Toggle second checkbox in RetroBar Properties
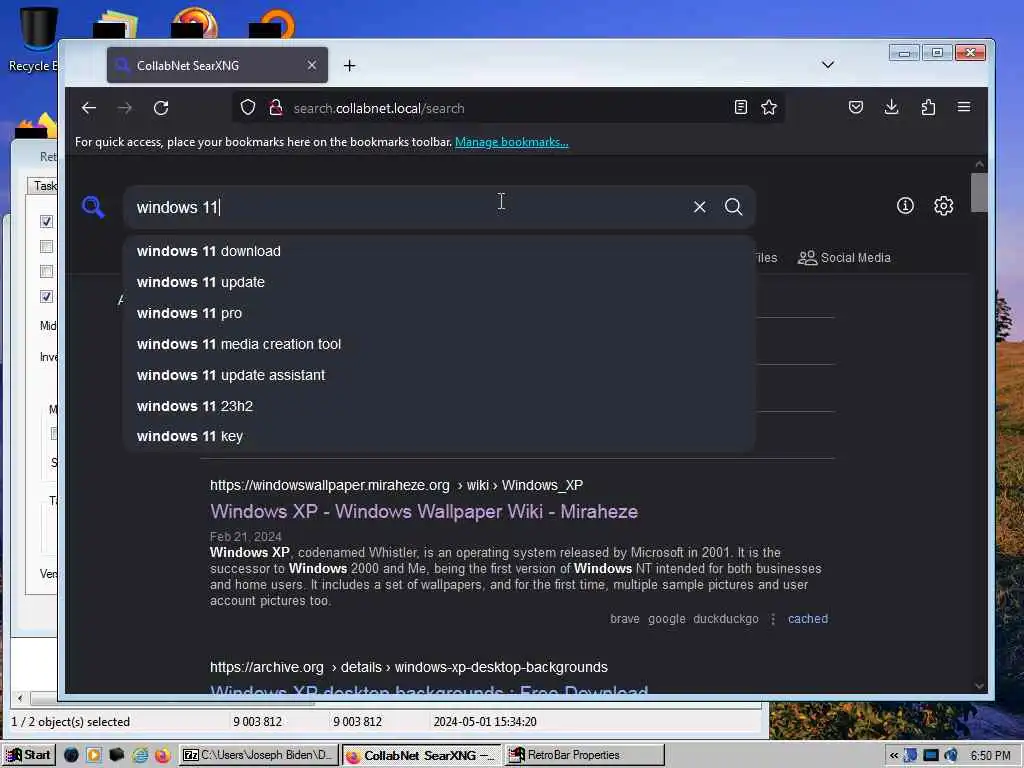1024x768 pixels. tap(46, 246)
